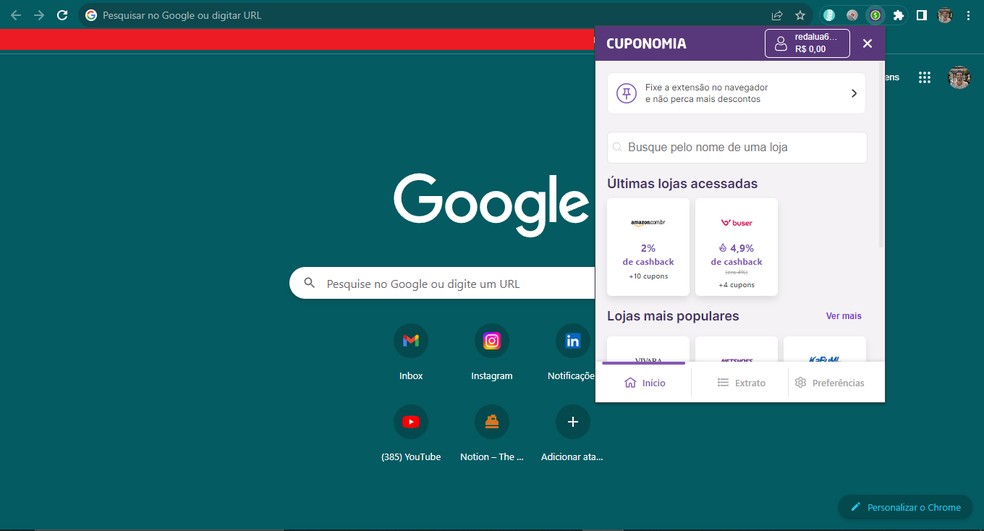Open the Chrome profile avatar in the toolbar
984x531 pixels.
coord(945,15)
